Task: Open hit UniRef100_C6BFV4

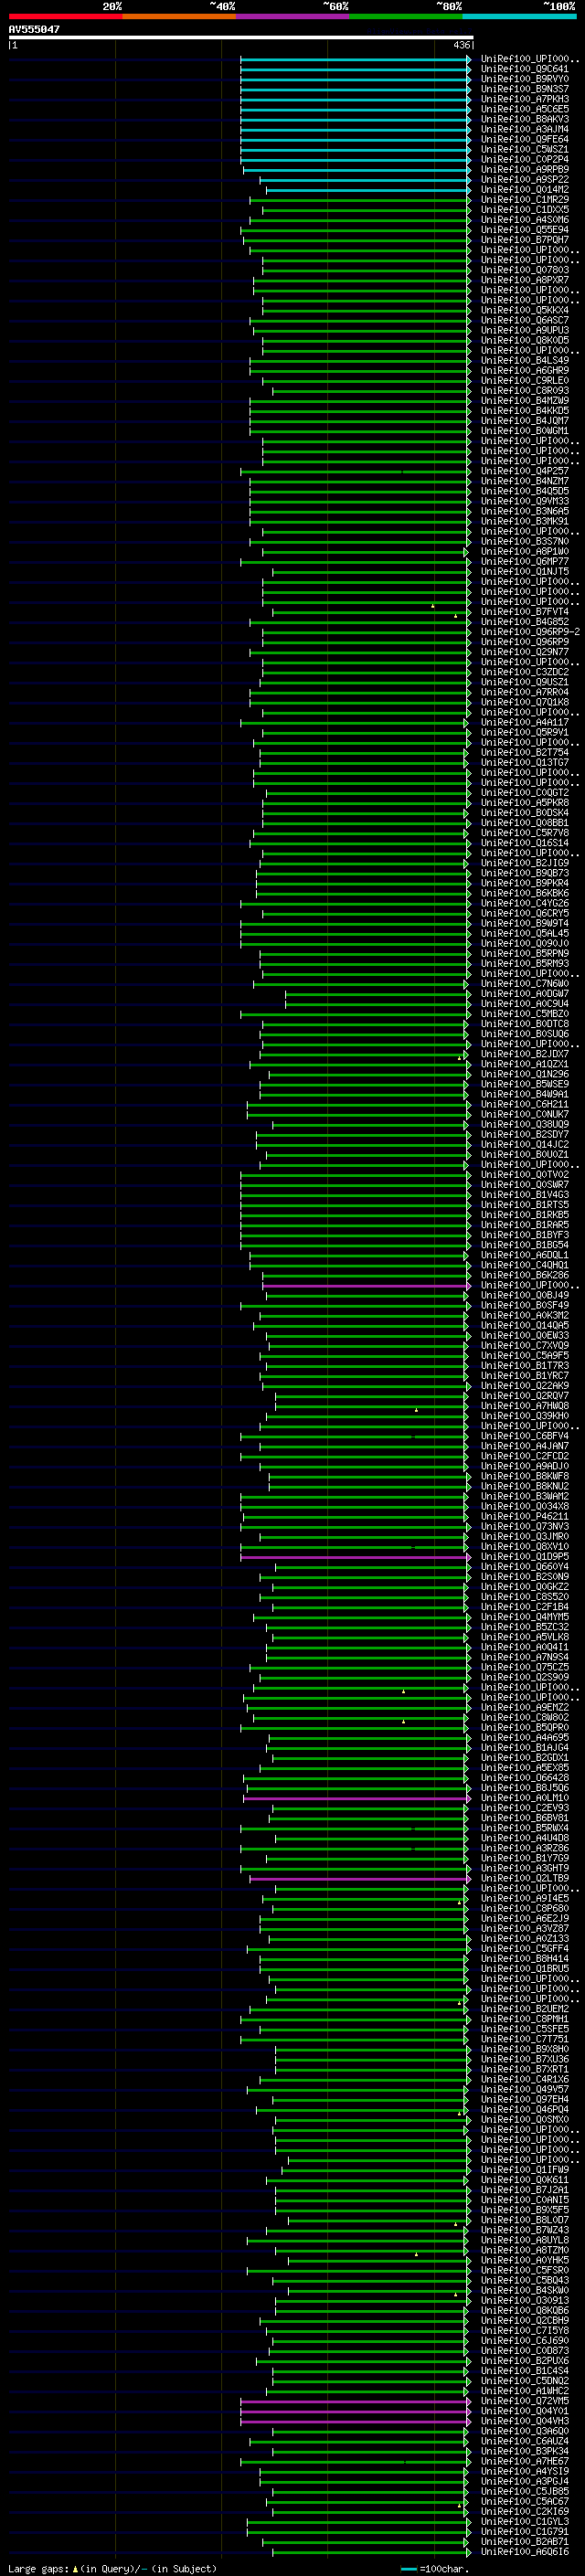Action: 524,1436
